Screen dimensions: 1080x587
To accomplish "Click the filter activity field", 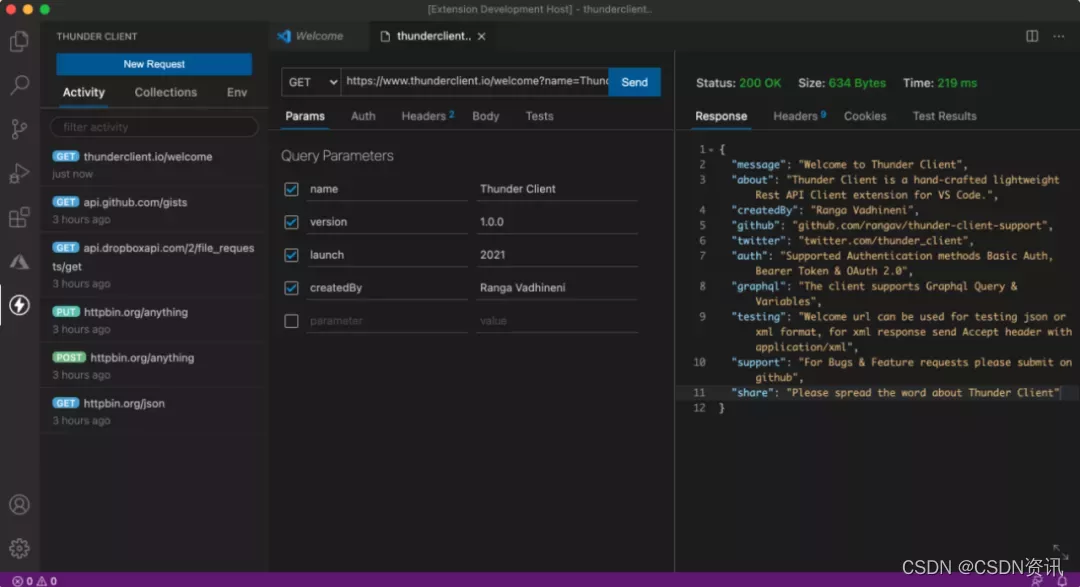I will point(154,127).
